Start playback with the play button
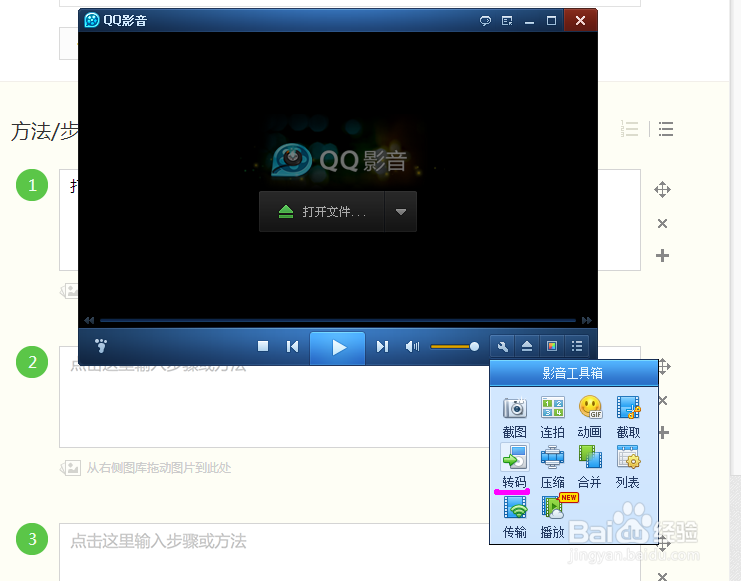Viewport: 741px width, 581px height. [x=337, y=347]
